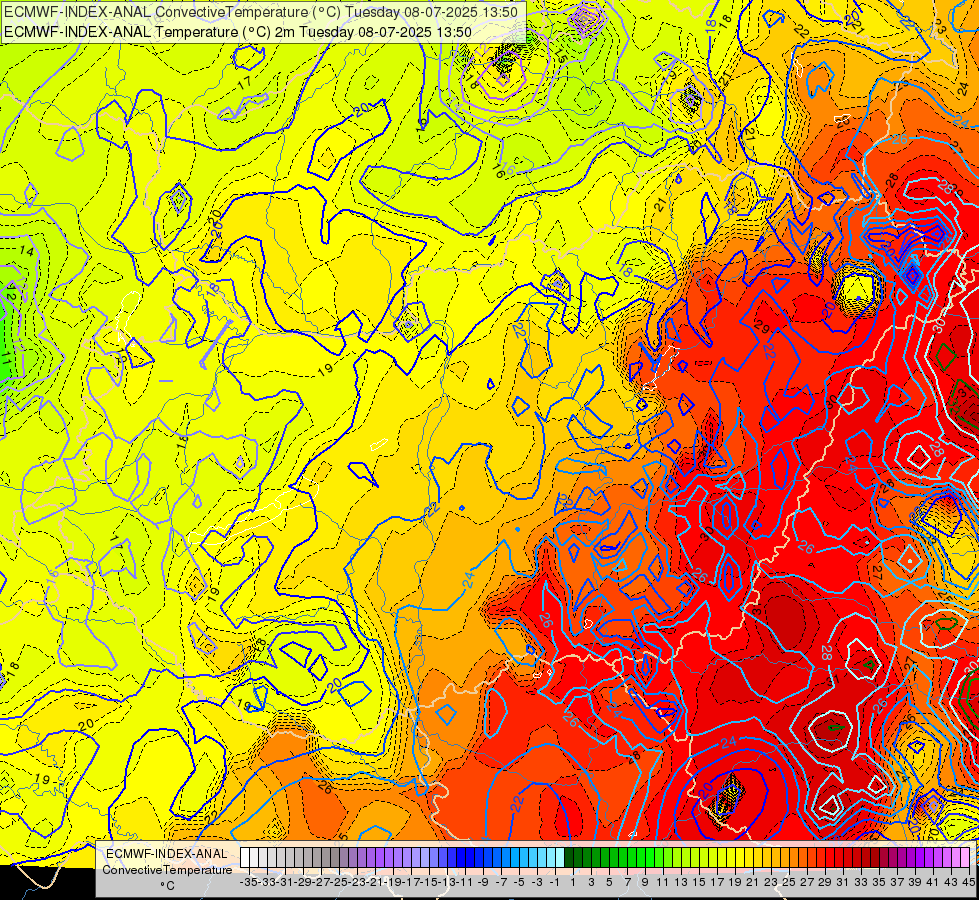Screen dimensions: 979x900
Task: Select the white legend swatch above -35
Action: click(x=245, y=858)
